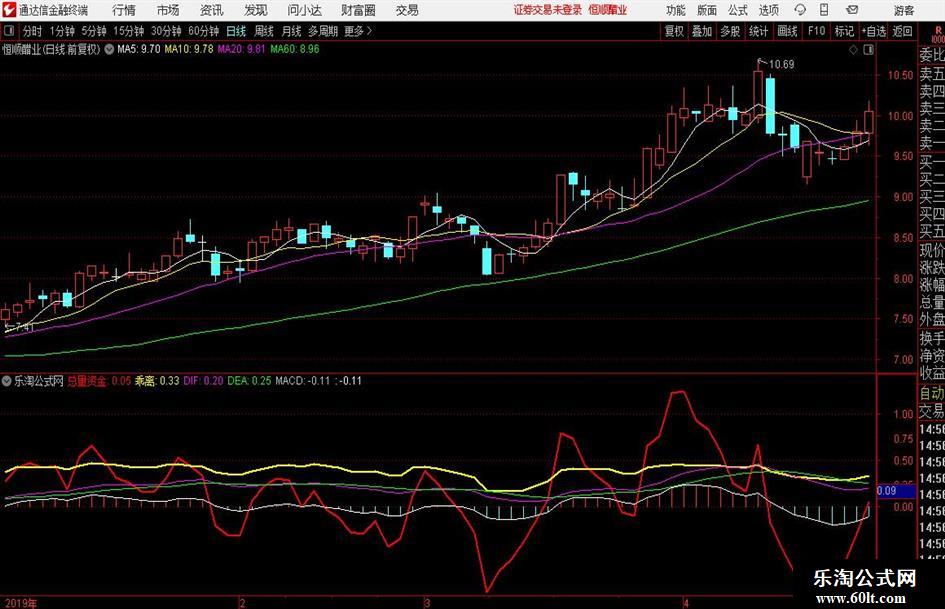Switch to the 月线 monthly tab
Viewport: 945px width, 609px height.
click(291, 31)
